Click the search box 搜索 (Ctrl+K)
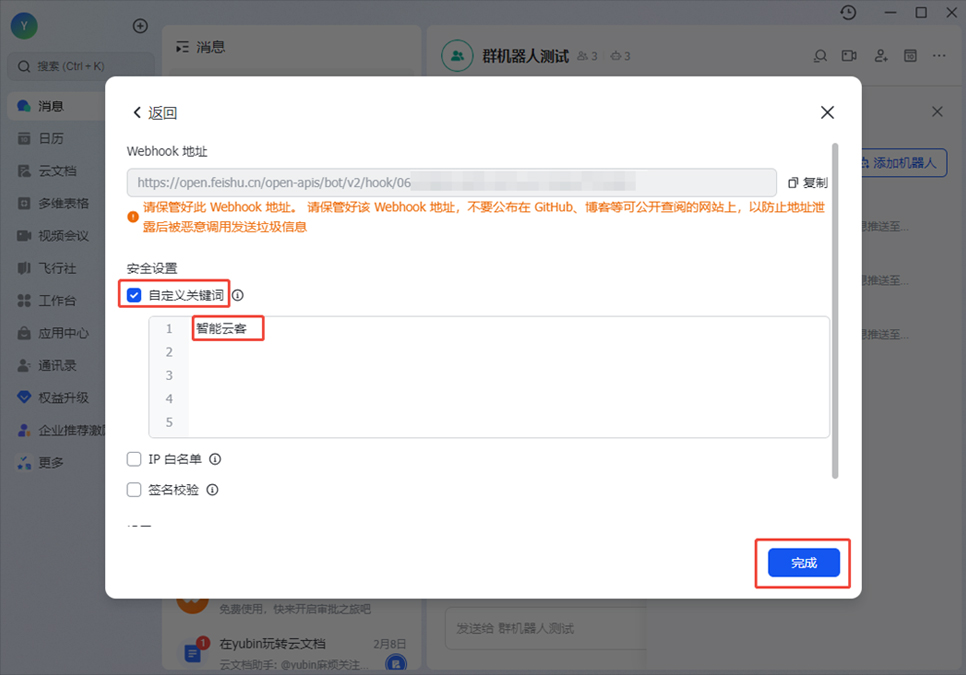This screenshot has width=966, height=675. (81, 66)
